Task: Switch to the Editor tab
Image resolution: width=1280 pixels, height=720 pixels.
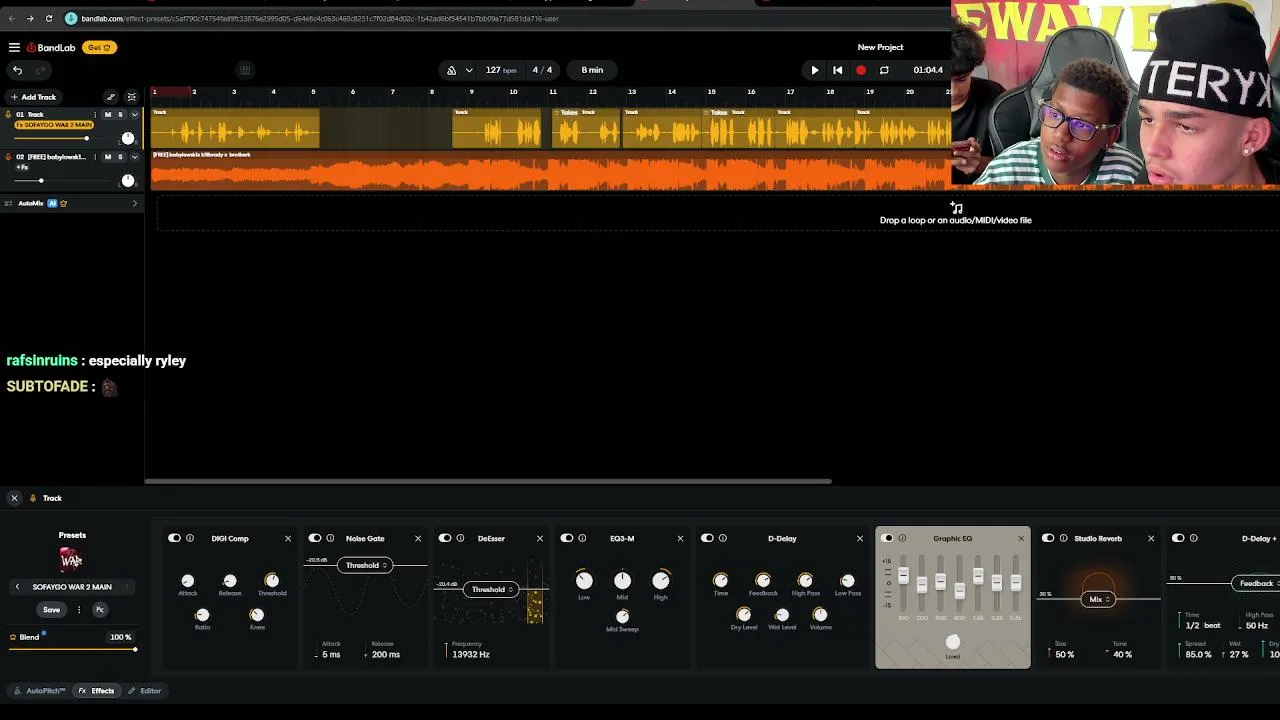Action: coord(144,691)
